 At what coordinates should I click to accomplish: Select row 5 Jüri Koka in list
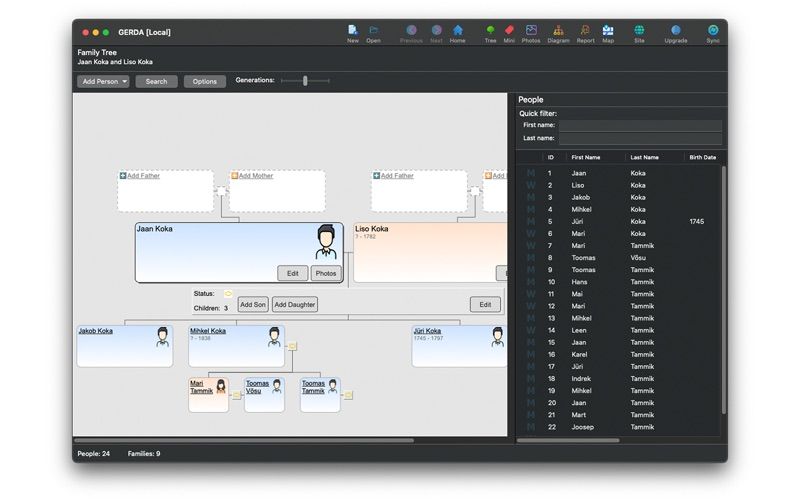[x=619, y=221]
